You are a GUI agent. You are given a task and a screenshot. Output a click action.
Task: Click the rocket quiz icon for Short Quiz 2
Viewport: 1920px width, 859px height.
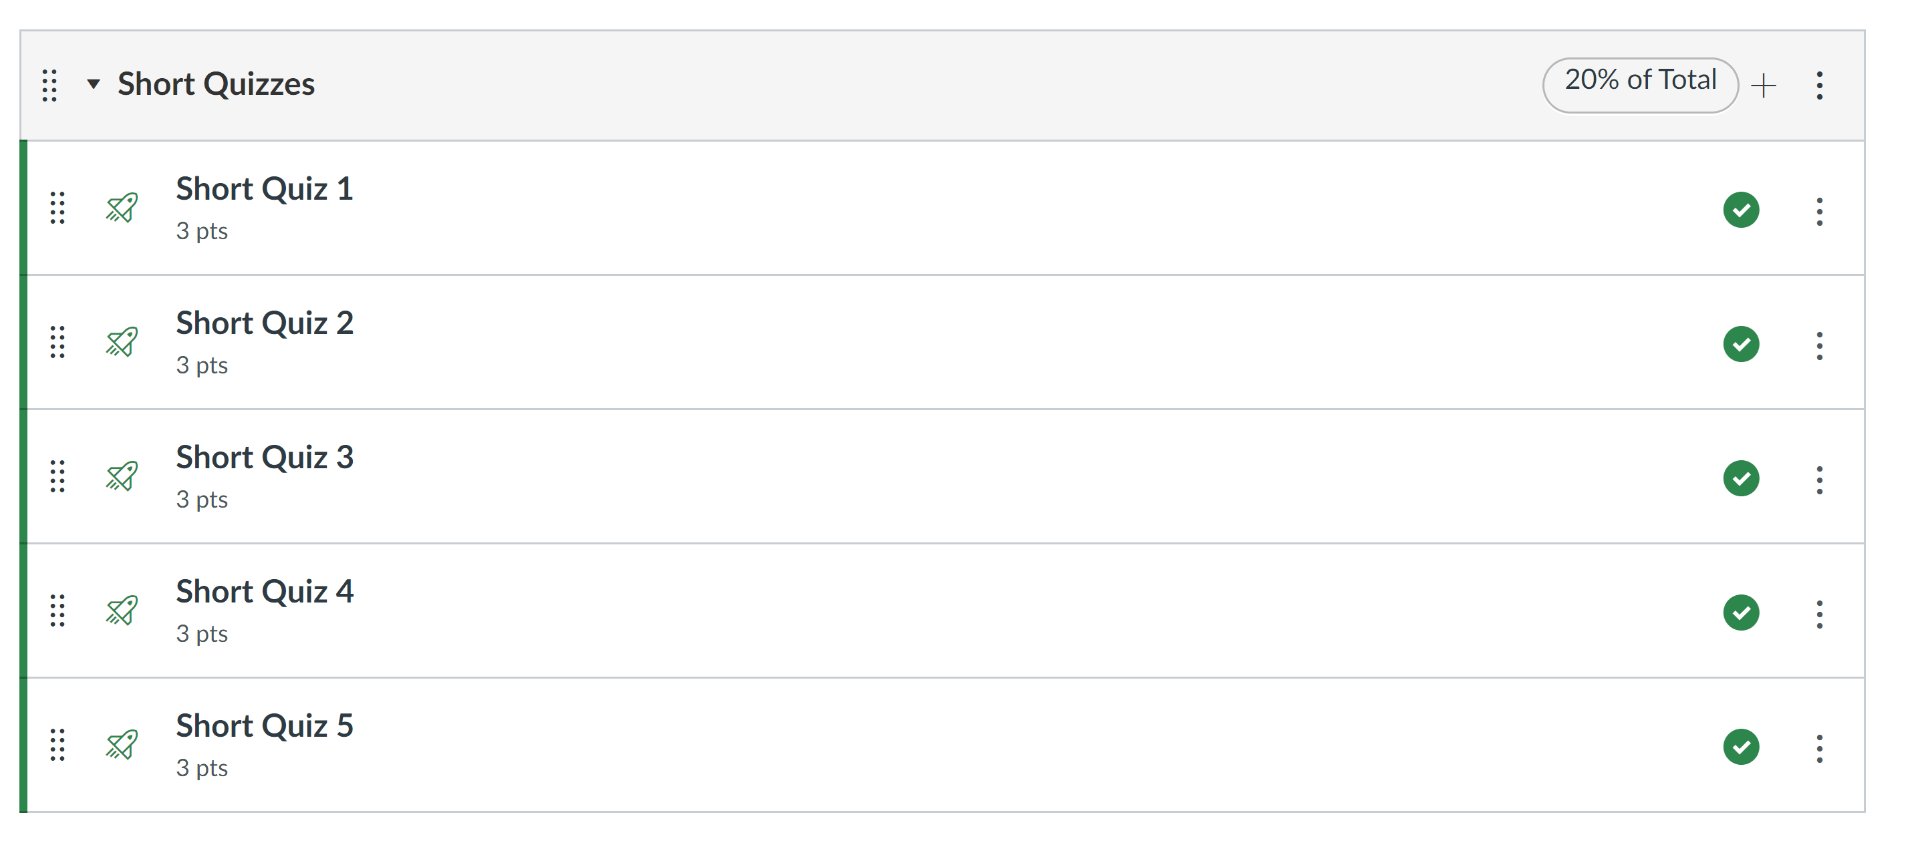coord(122,342)
